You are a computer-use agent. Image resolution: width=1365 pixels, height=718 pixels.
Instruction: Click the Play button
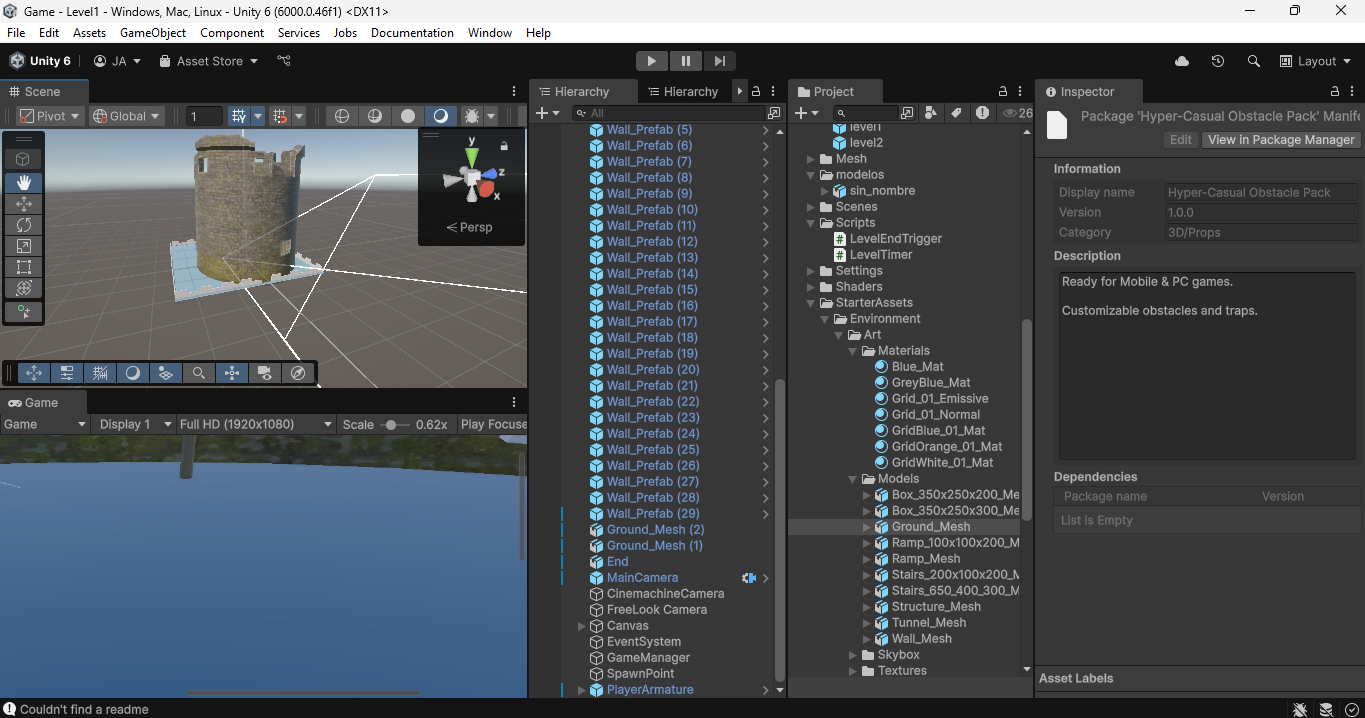point(651,61)
